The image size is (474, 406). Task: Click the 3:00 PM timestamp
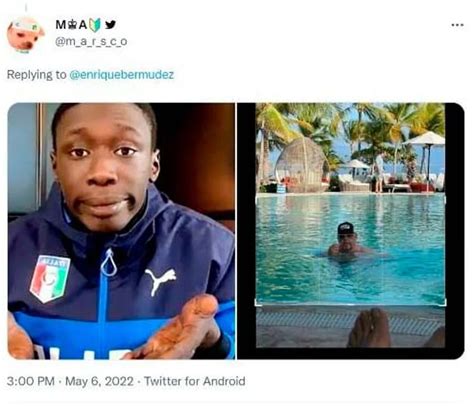click(30, 381)
